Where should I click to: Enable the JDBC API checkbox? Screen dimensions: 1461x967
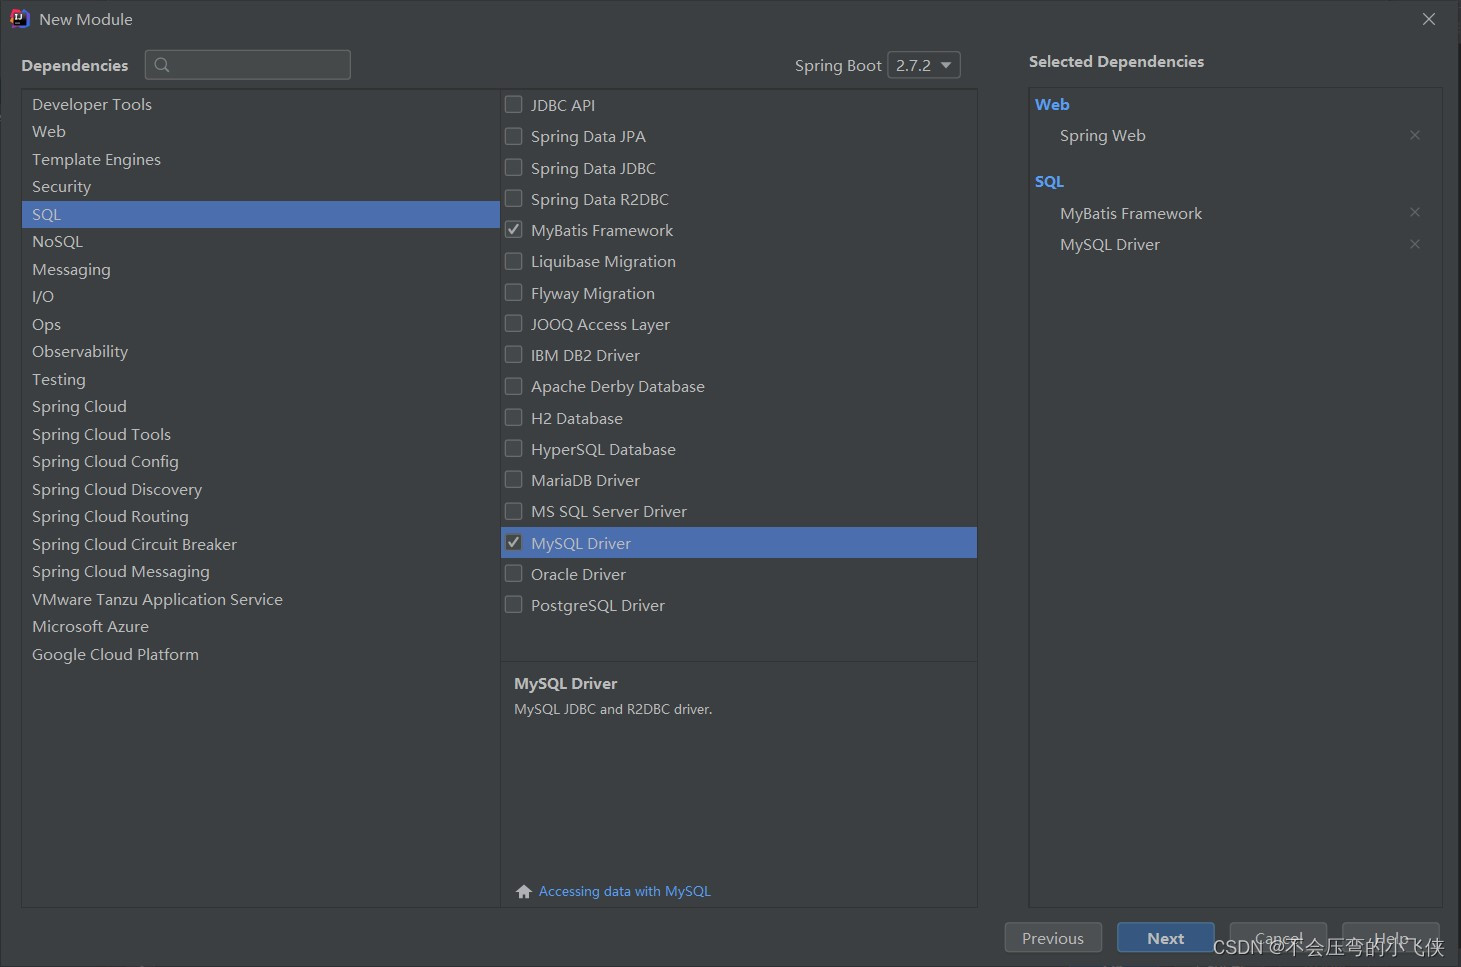(x=513, y=104)
